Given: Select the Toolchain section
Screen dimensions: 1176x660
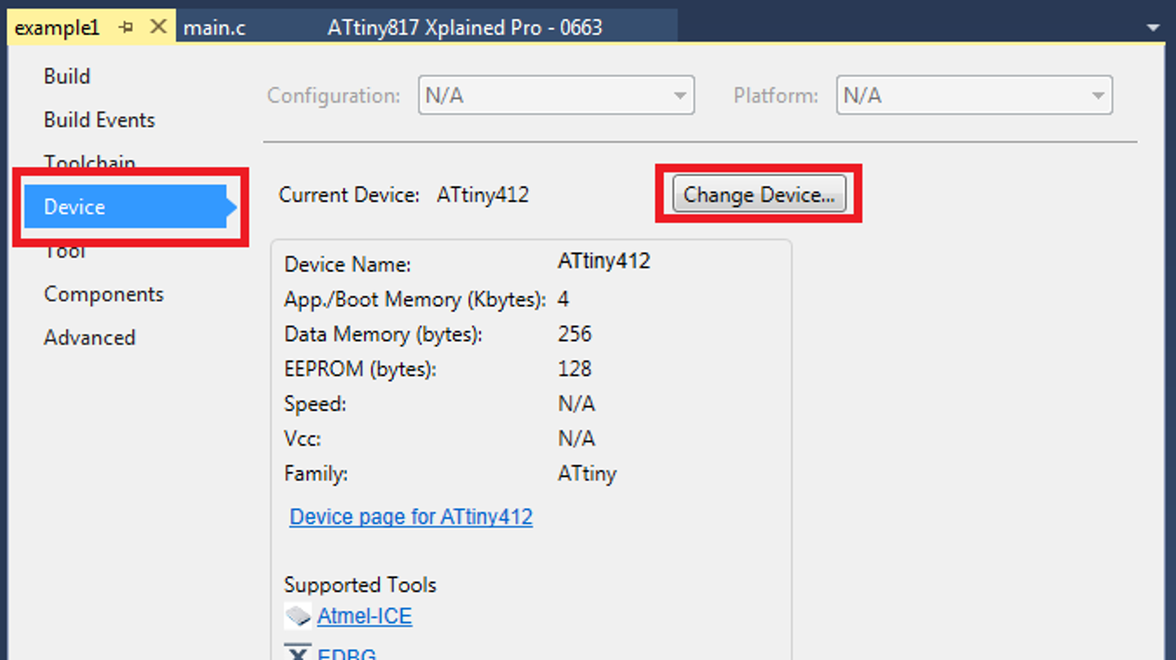Looking at the screenshot, I should pos(89,161).
